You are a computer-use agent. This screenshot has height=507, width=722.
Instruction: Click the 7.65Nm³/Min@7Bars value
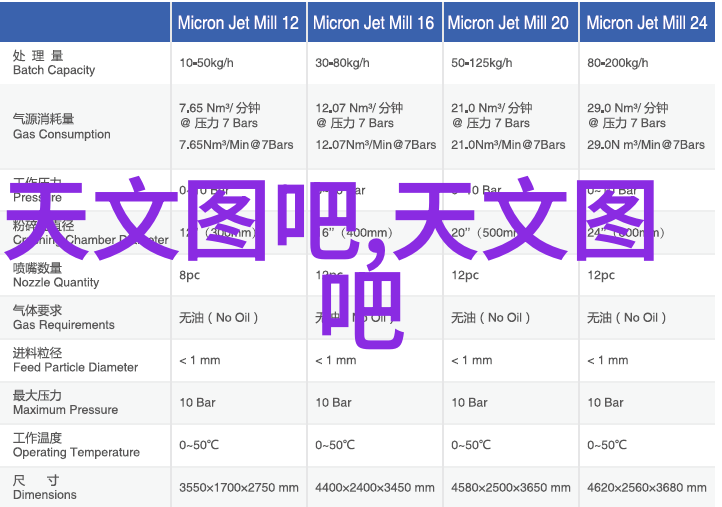(x=236, y=145)
